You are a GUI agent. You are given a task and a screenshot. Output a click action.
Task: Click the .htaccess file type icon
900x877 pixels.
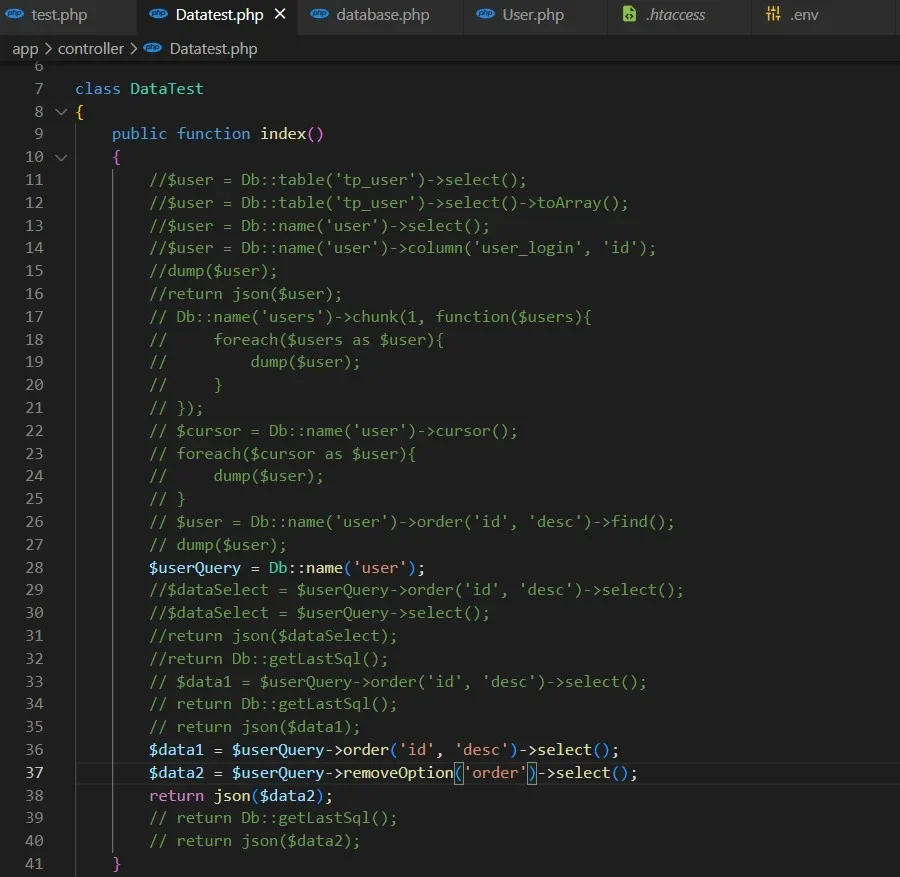pos(629,14)
